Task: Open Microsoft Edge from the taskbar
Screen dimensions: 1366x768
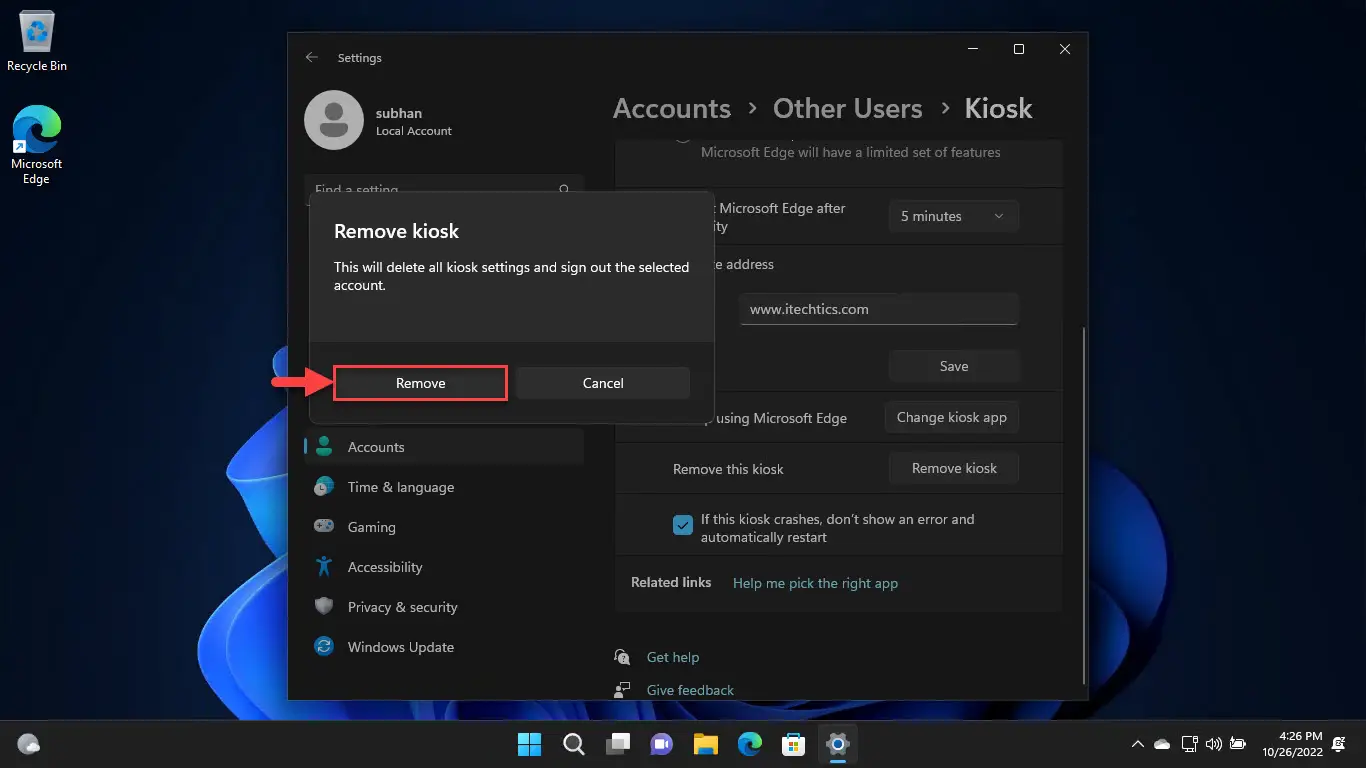Action: (x=750, y=744)
